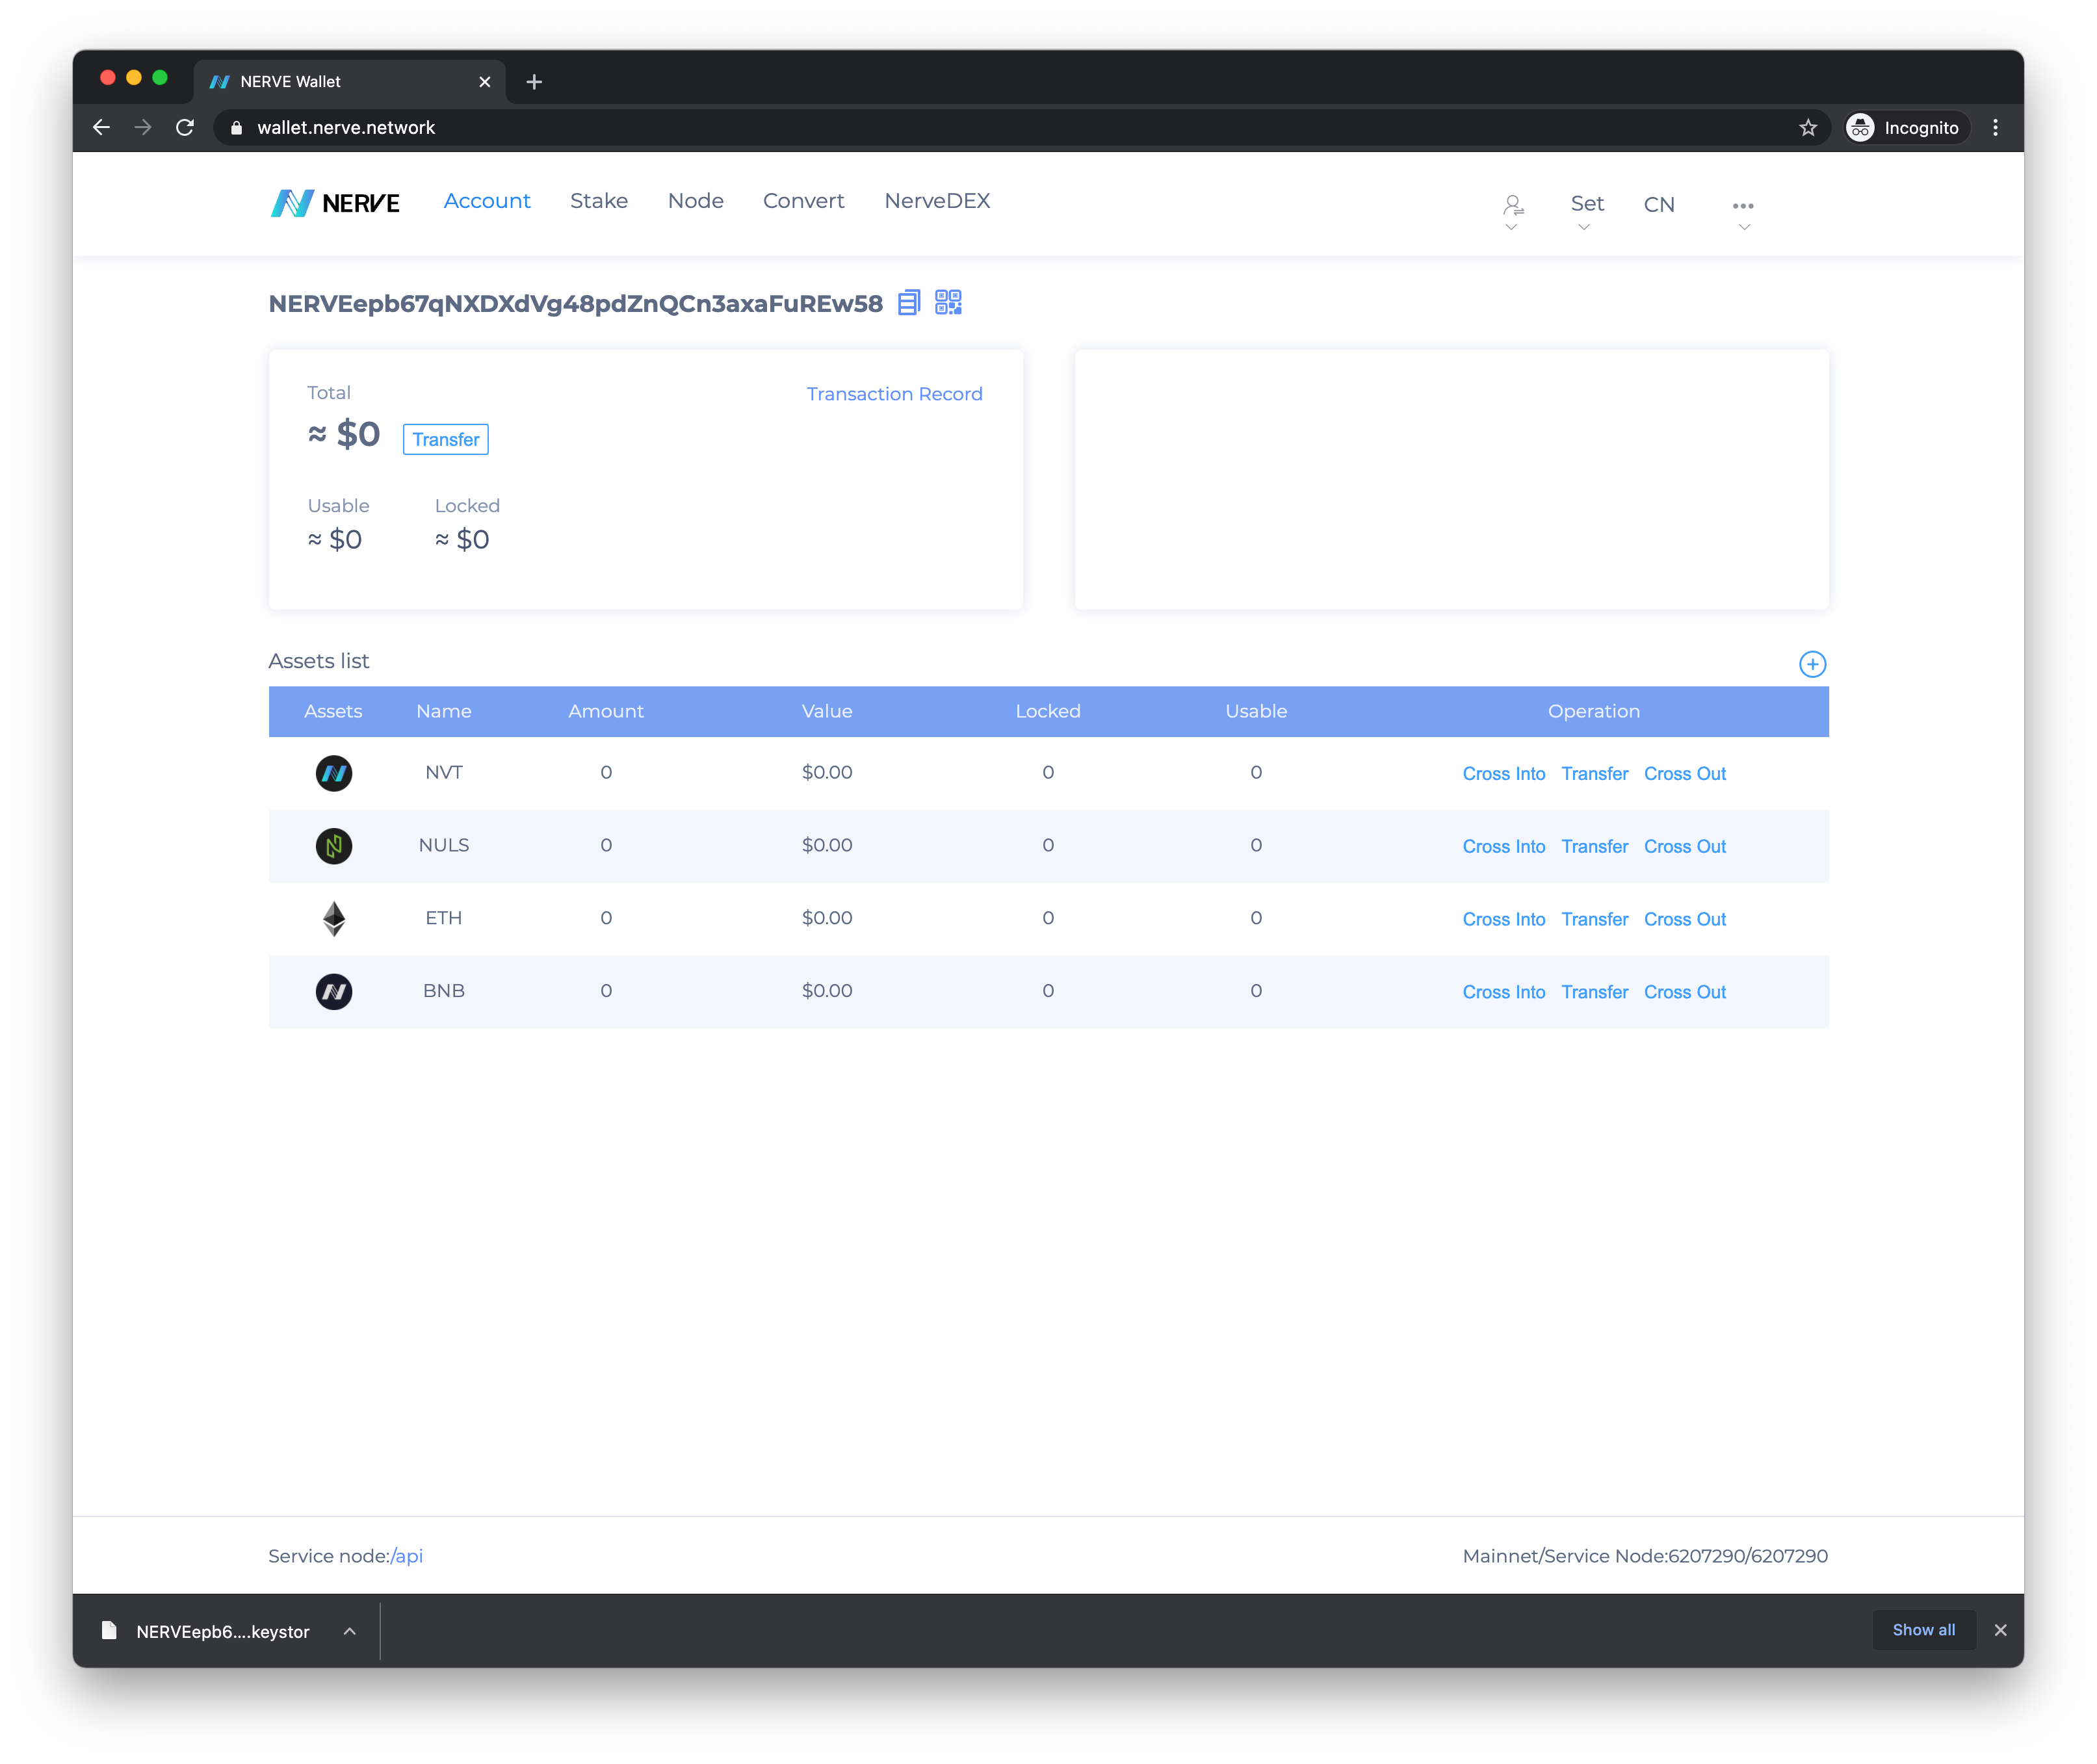Close the NERVE Wallet tab
The height and width of the screenshot is (1764, 2097).
click(485, 82)
